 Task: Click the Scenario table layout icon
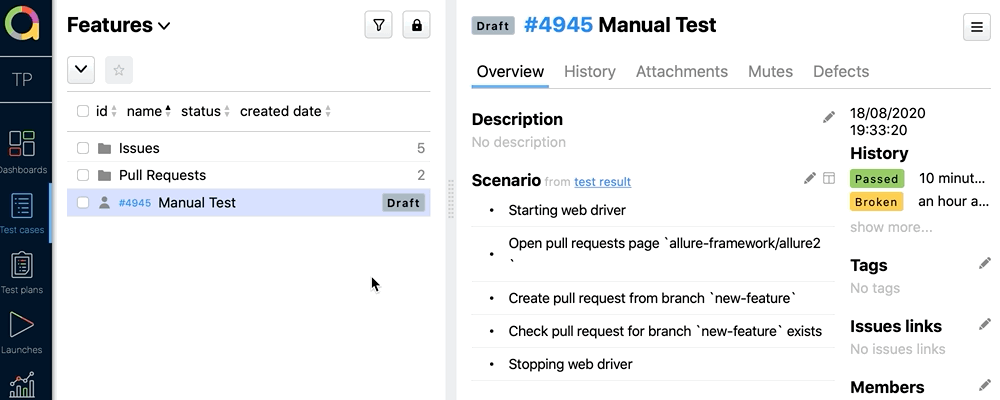[829, 178]
